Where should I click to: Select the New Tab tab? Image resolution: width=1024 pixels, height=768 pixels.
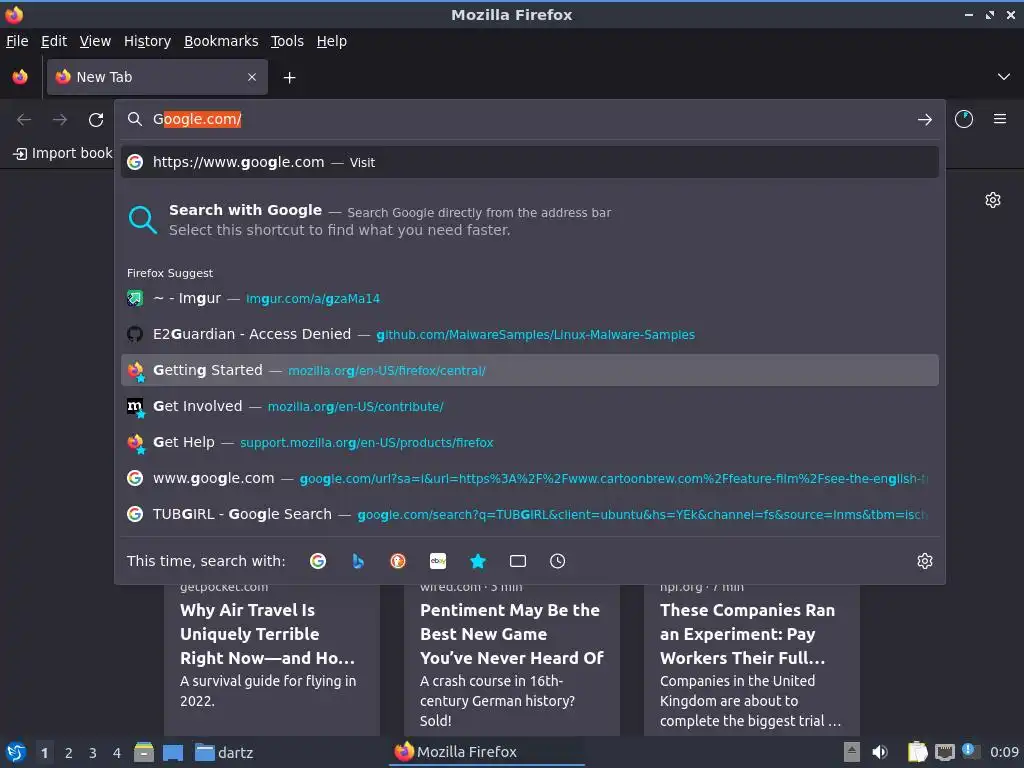(x=157, y=77)
